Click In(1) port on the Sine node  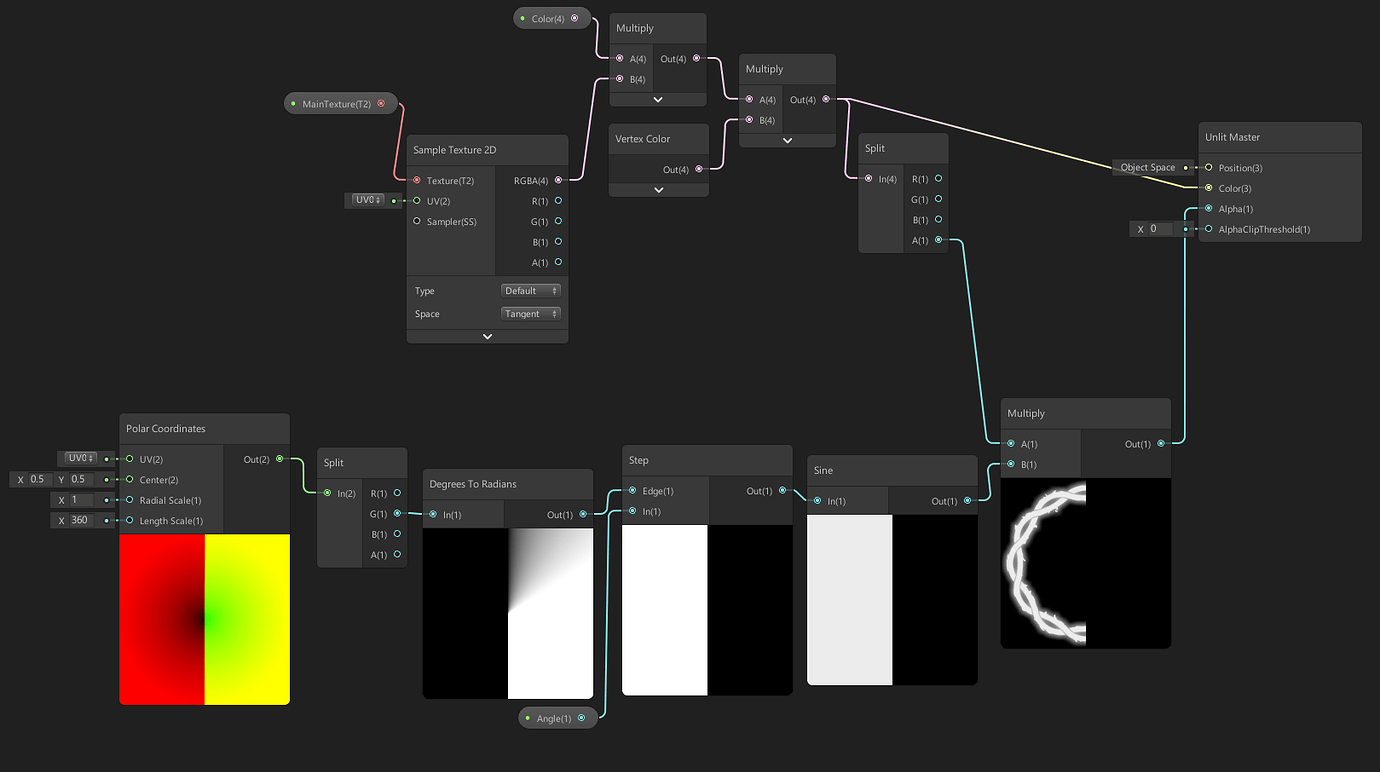pos(818,501)
